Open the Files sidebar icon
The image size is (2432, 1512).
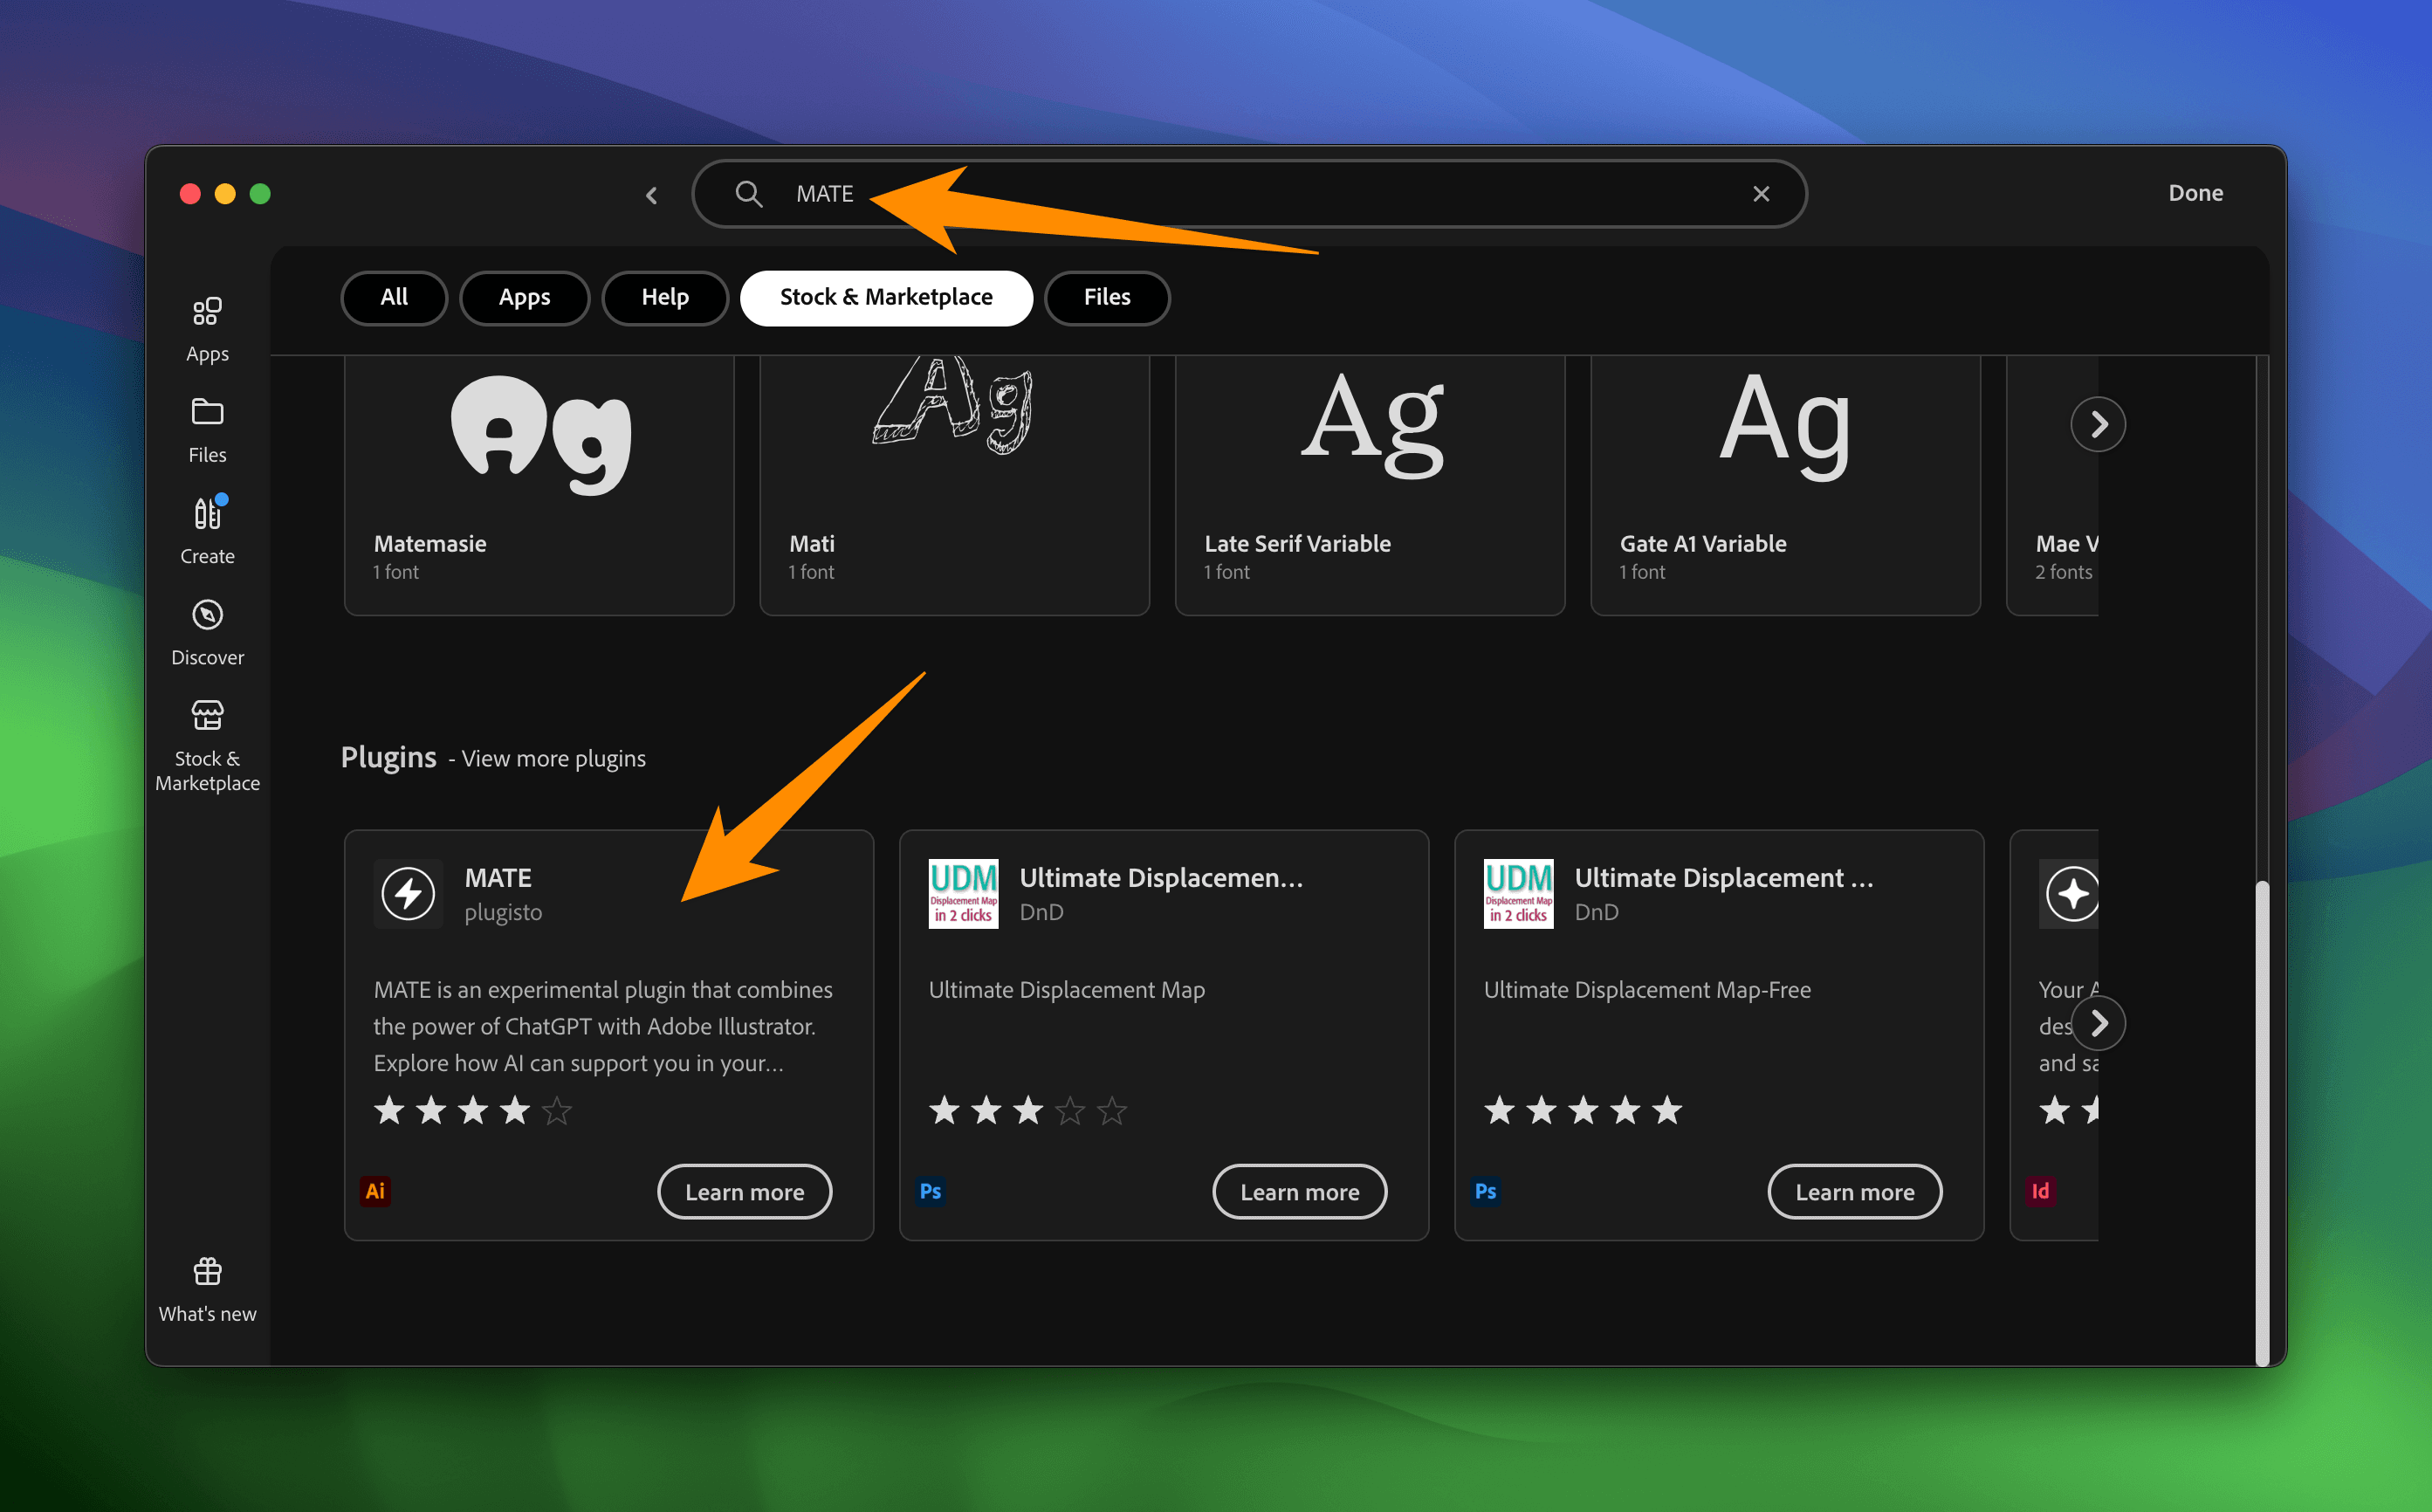[x=207, y=412]
